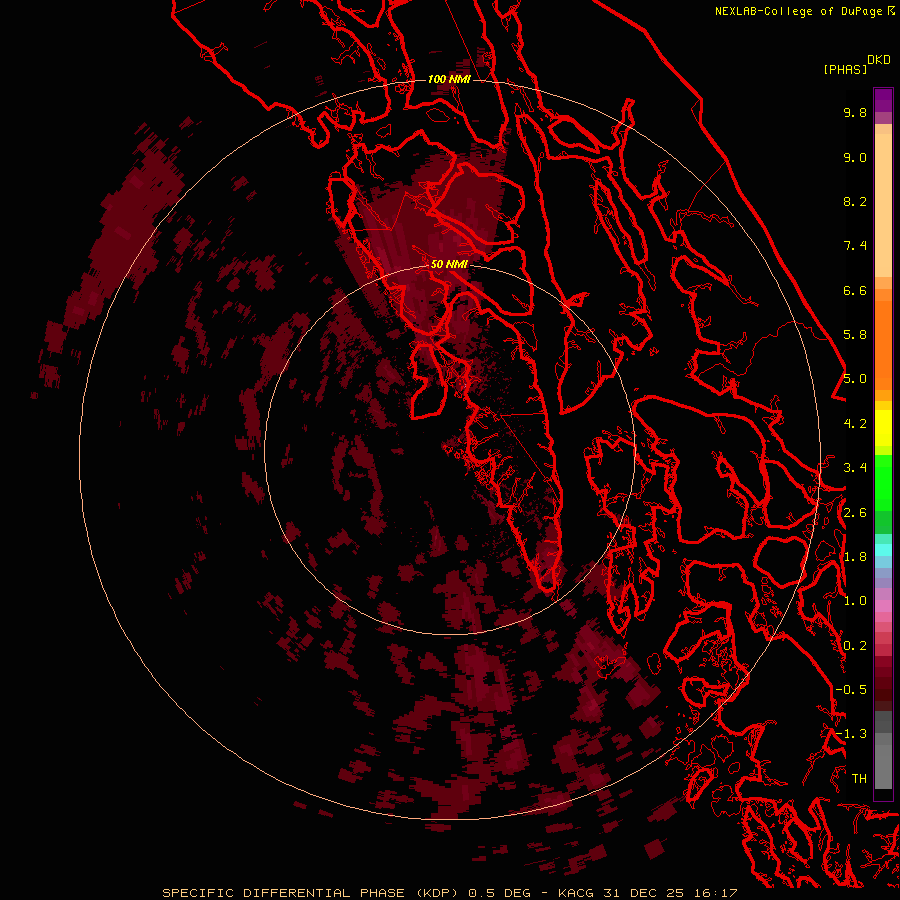Click the 3.4 value on the color scale
900x900 pixels.
855,468
